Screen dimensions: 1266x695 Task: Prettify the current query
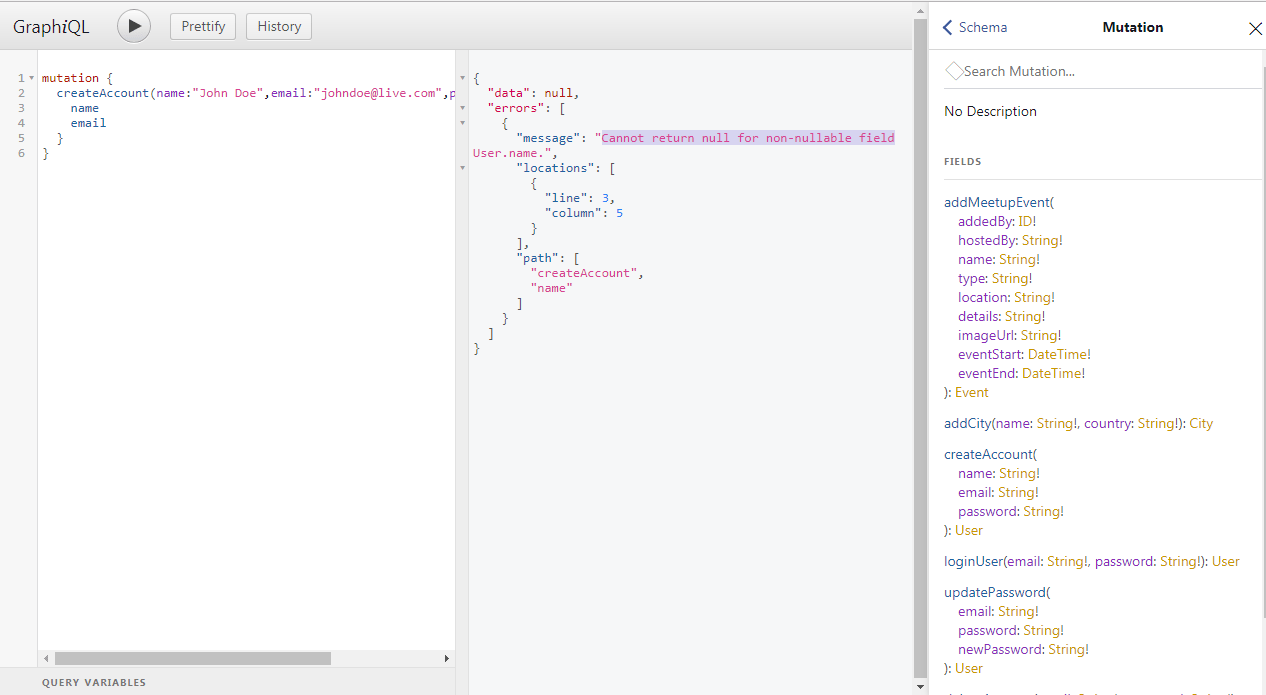[202, 26]
